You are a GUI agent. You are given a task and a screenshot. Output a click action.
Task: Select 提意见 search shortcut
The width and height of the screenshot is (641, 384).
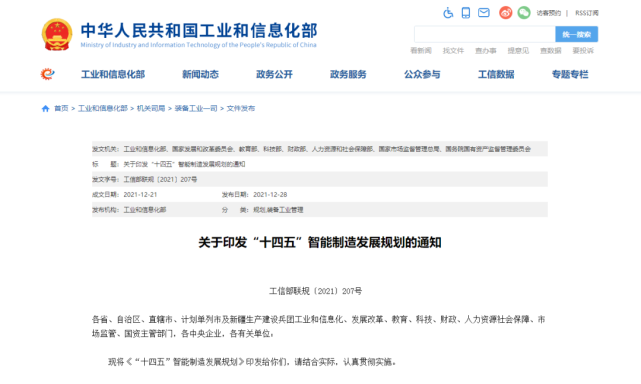[518, 51]
